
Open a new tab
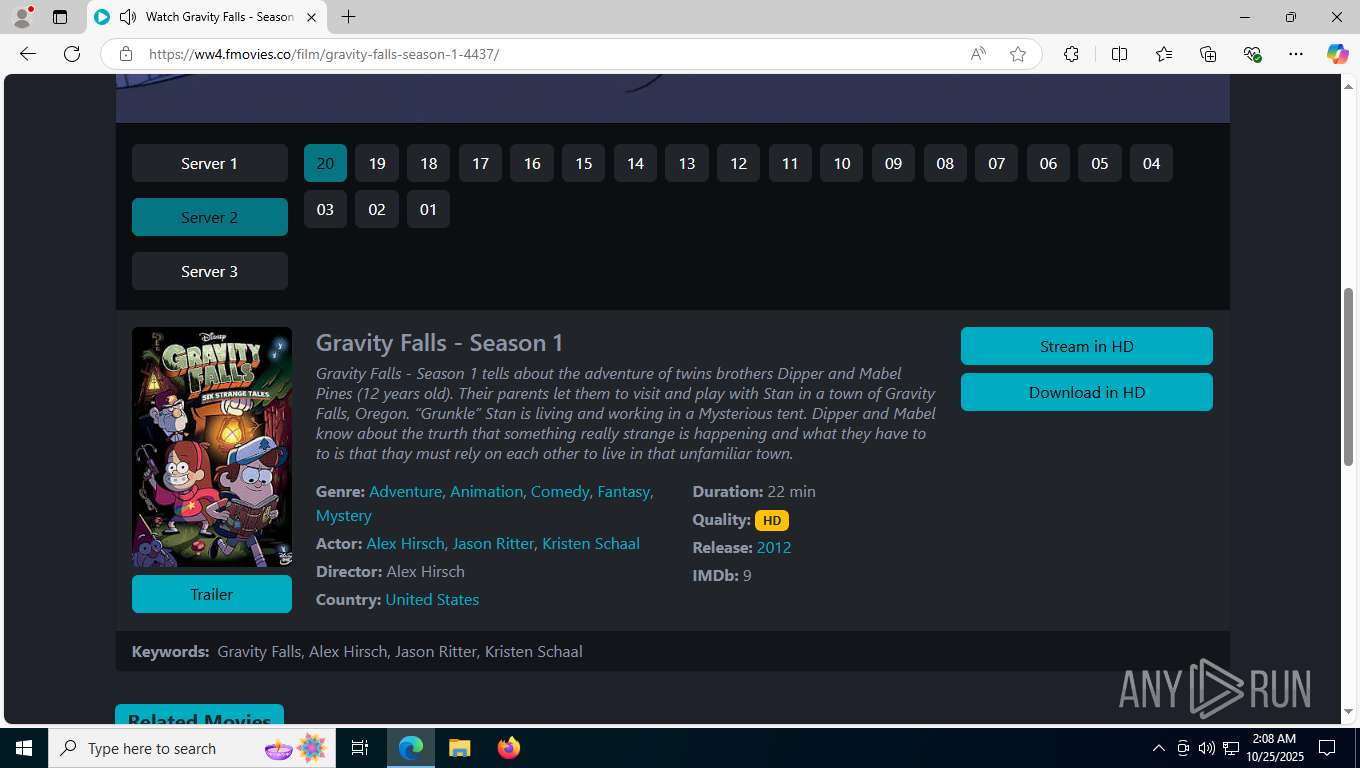(x=348, y=17)
